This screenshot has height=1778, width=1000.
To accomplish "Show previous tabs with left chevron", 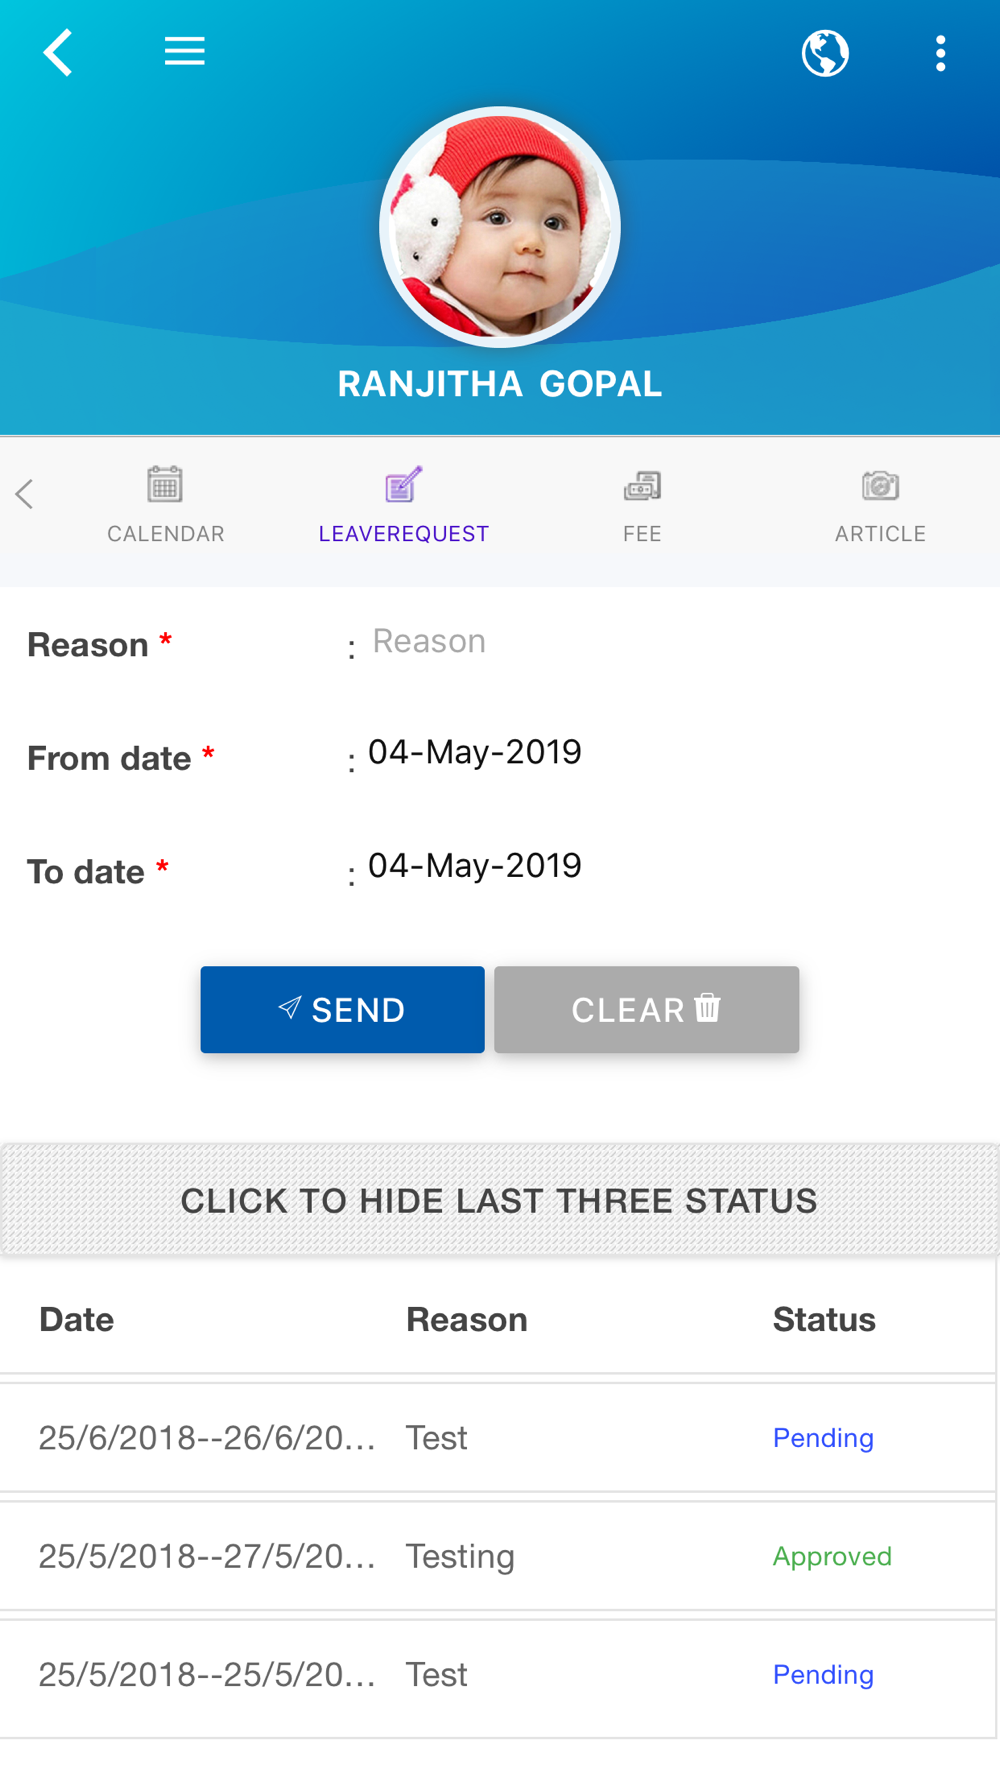I will coord(25,494).
